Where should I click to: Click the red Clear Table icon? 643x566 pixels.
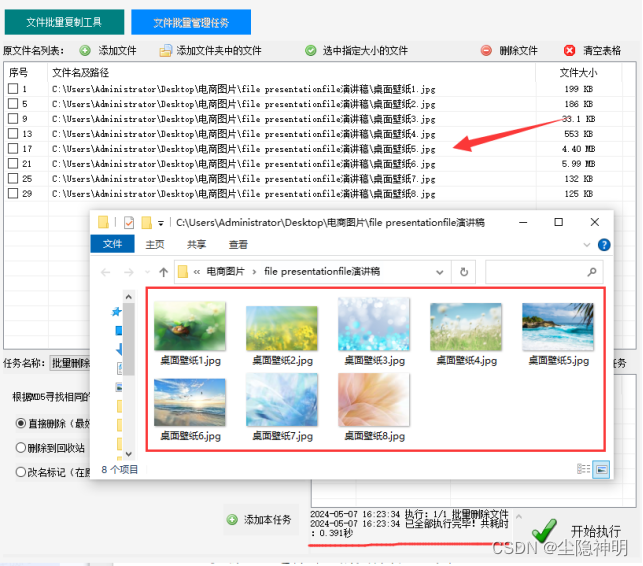(x=569, y=50)
